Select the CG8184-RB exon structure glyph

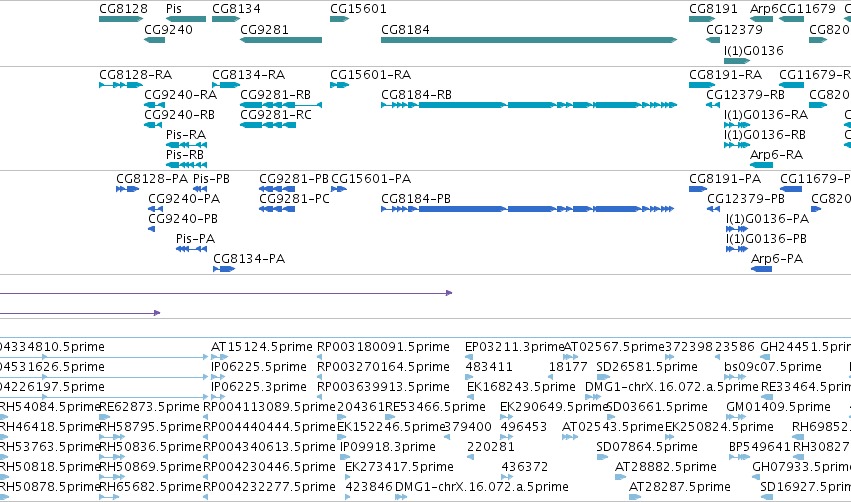coord(529,105)
